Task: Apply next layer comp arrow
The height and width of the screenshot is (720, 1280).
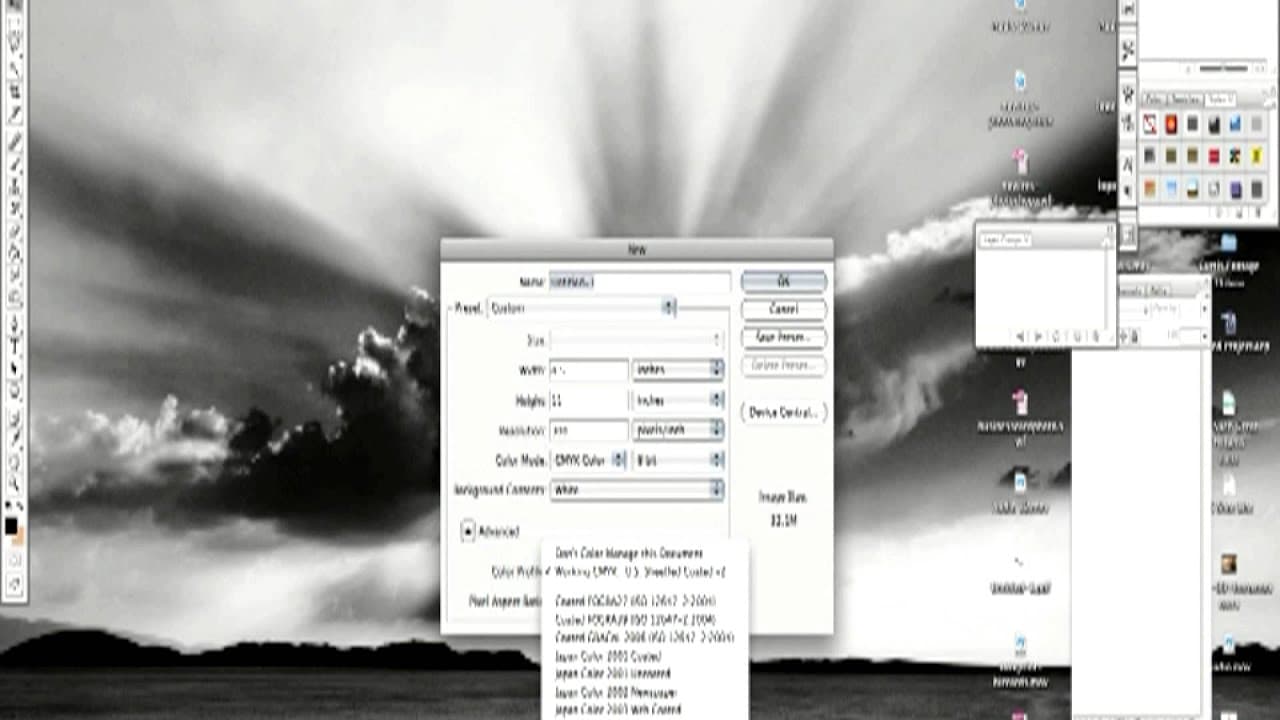Action: coord(1039,336)
